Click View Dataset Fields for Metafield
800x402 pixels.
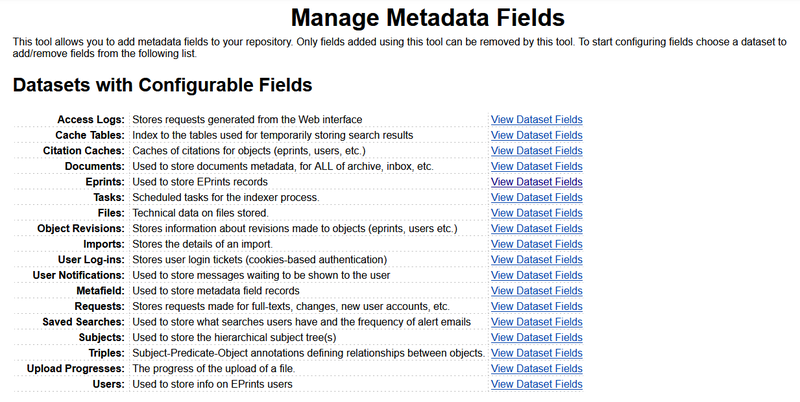click(x=536, y=291)
